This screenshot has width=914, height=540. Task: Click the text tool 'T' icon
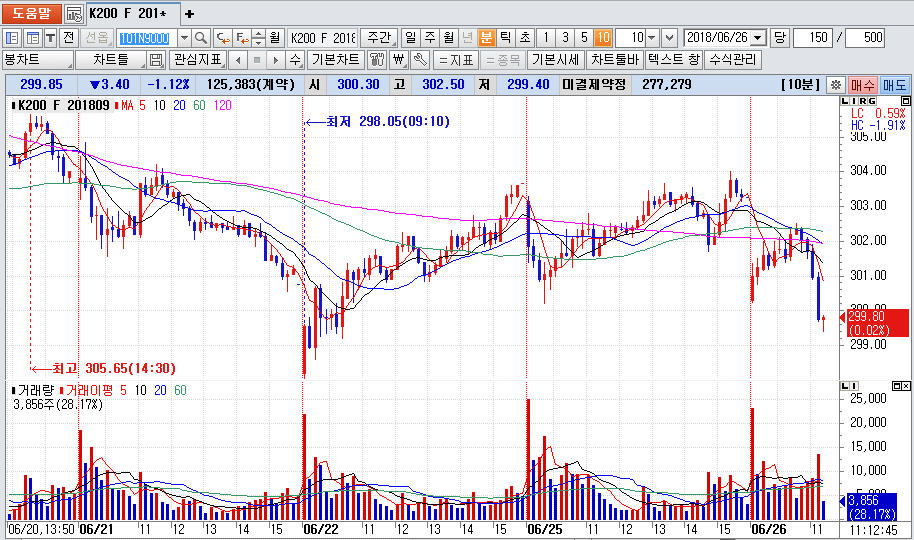51,38
